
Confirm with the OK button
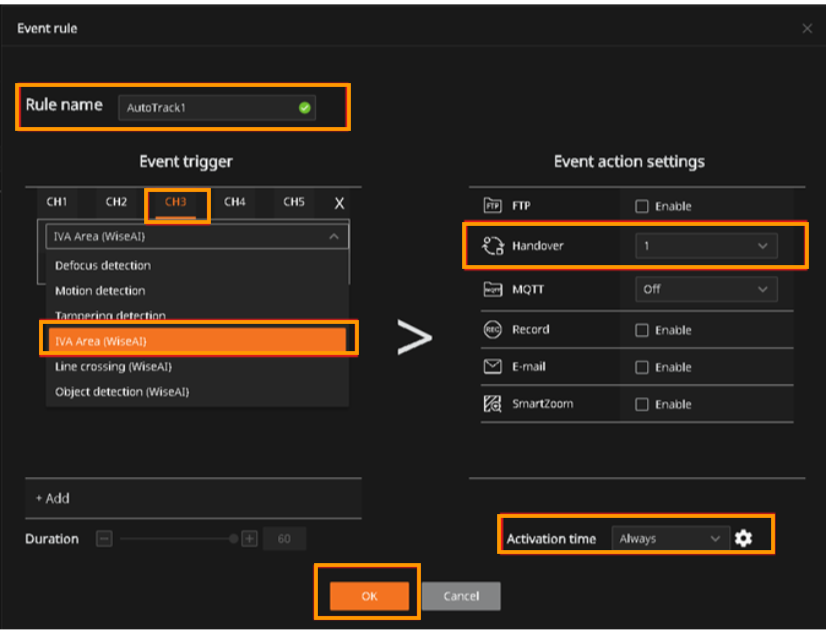pos(369,596)
